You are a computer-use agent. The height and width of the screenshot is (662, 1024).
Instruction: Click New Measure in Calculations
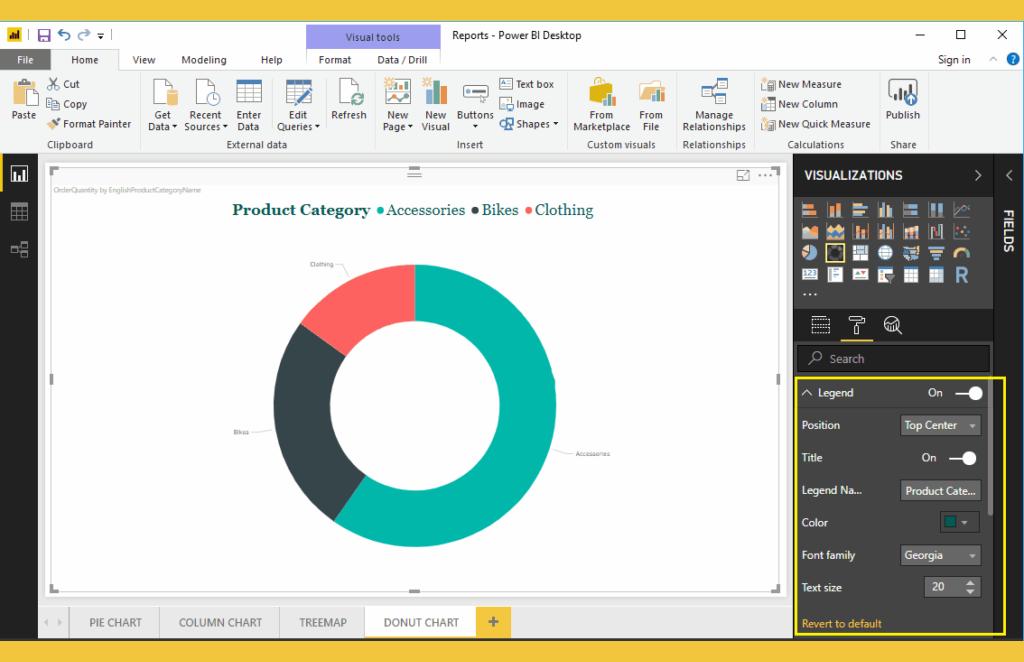(801, 84)
